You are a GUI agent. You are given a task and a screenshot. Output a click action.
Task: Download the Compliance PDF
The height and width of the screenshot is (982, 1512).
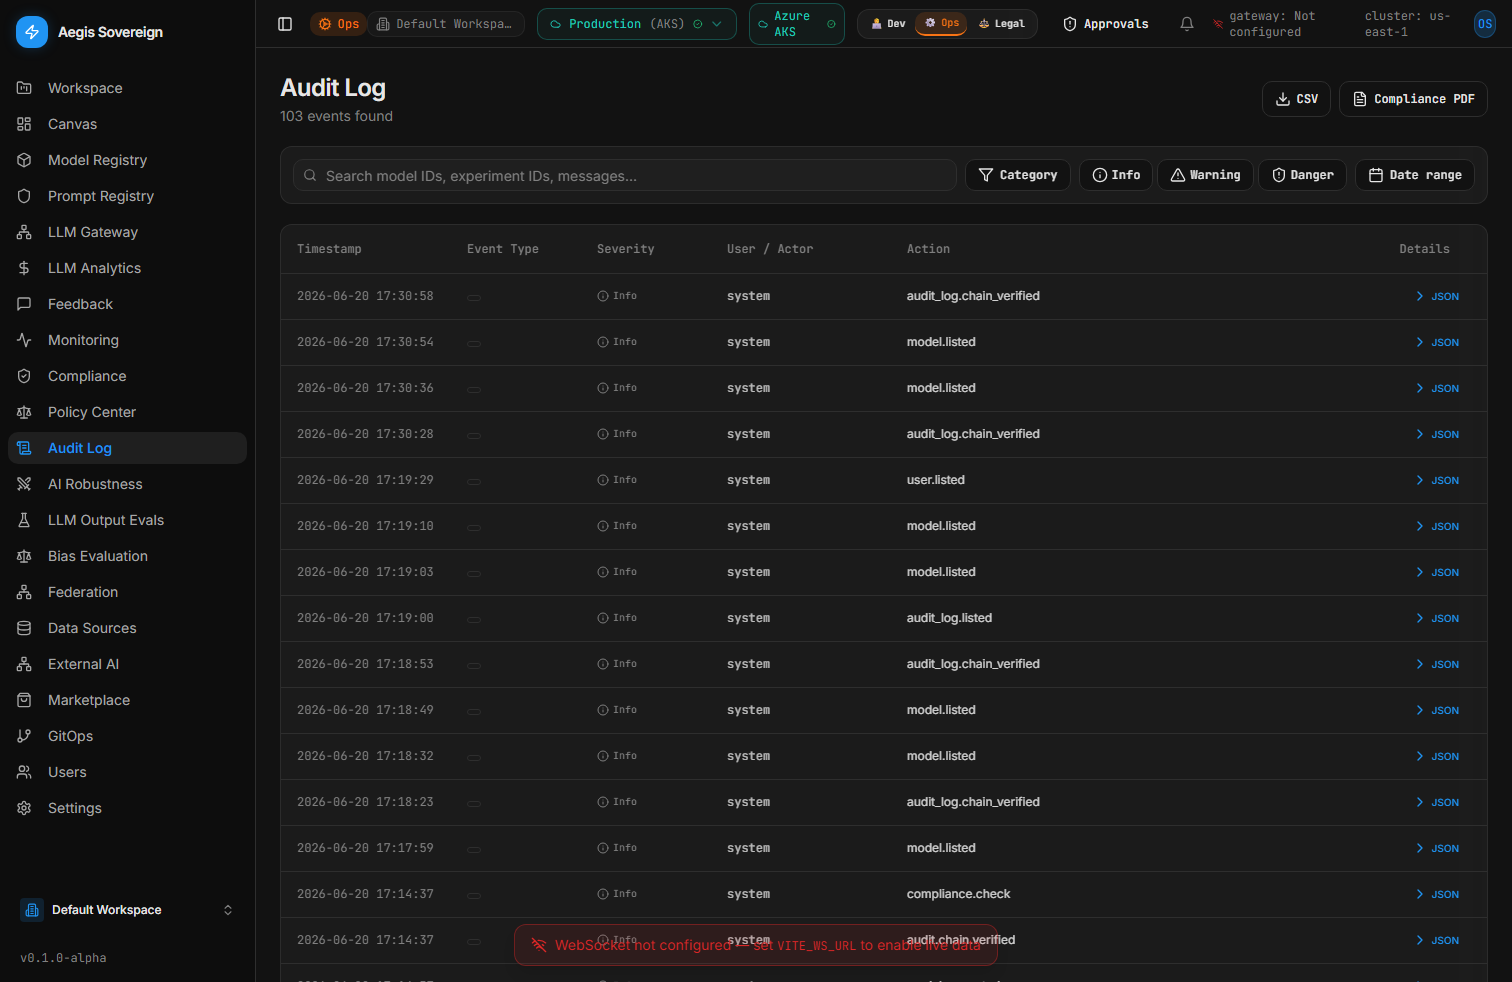pyautogui.click(x=1414, y=99)
